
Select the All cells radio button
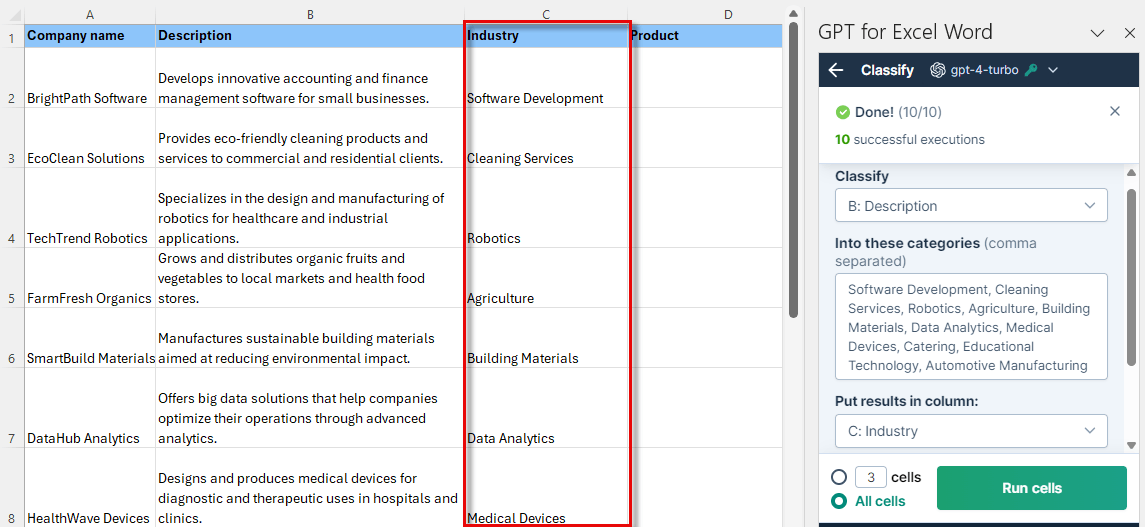(839, 501)
